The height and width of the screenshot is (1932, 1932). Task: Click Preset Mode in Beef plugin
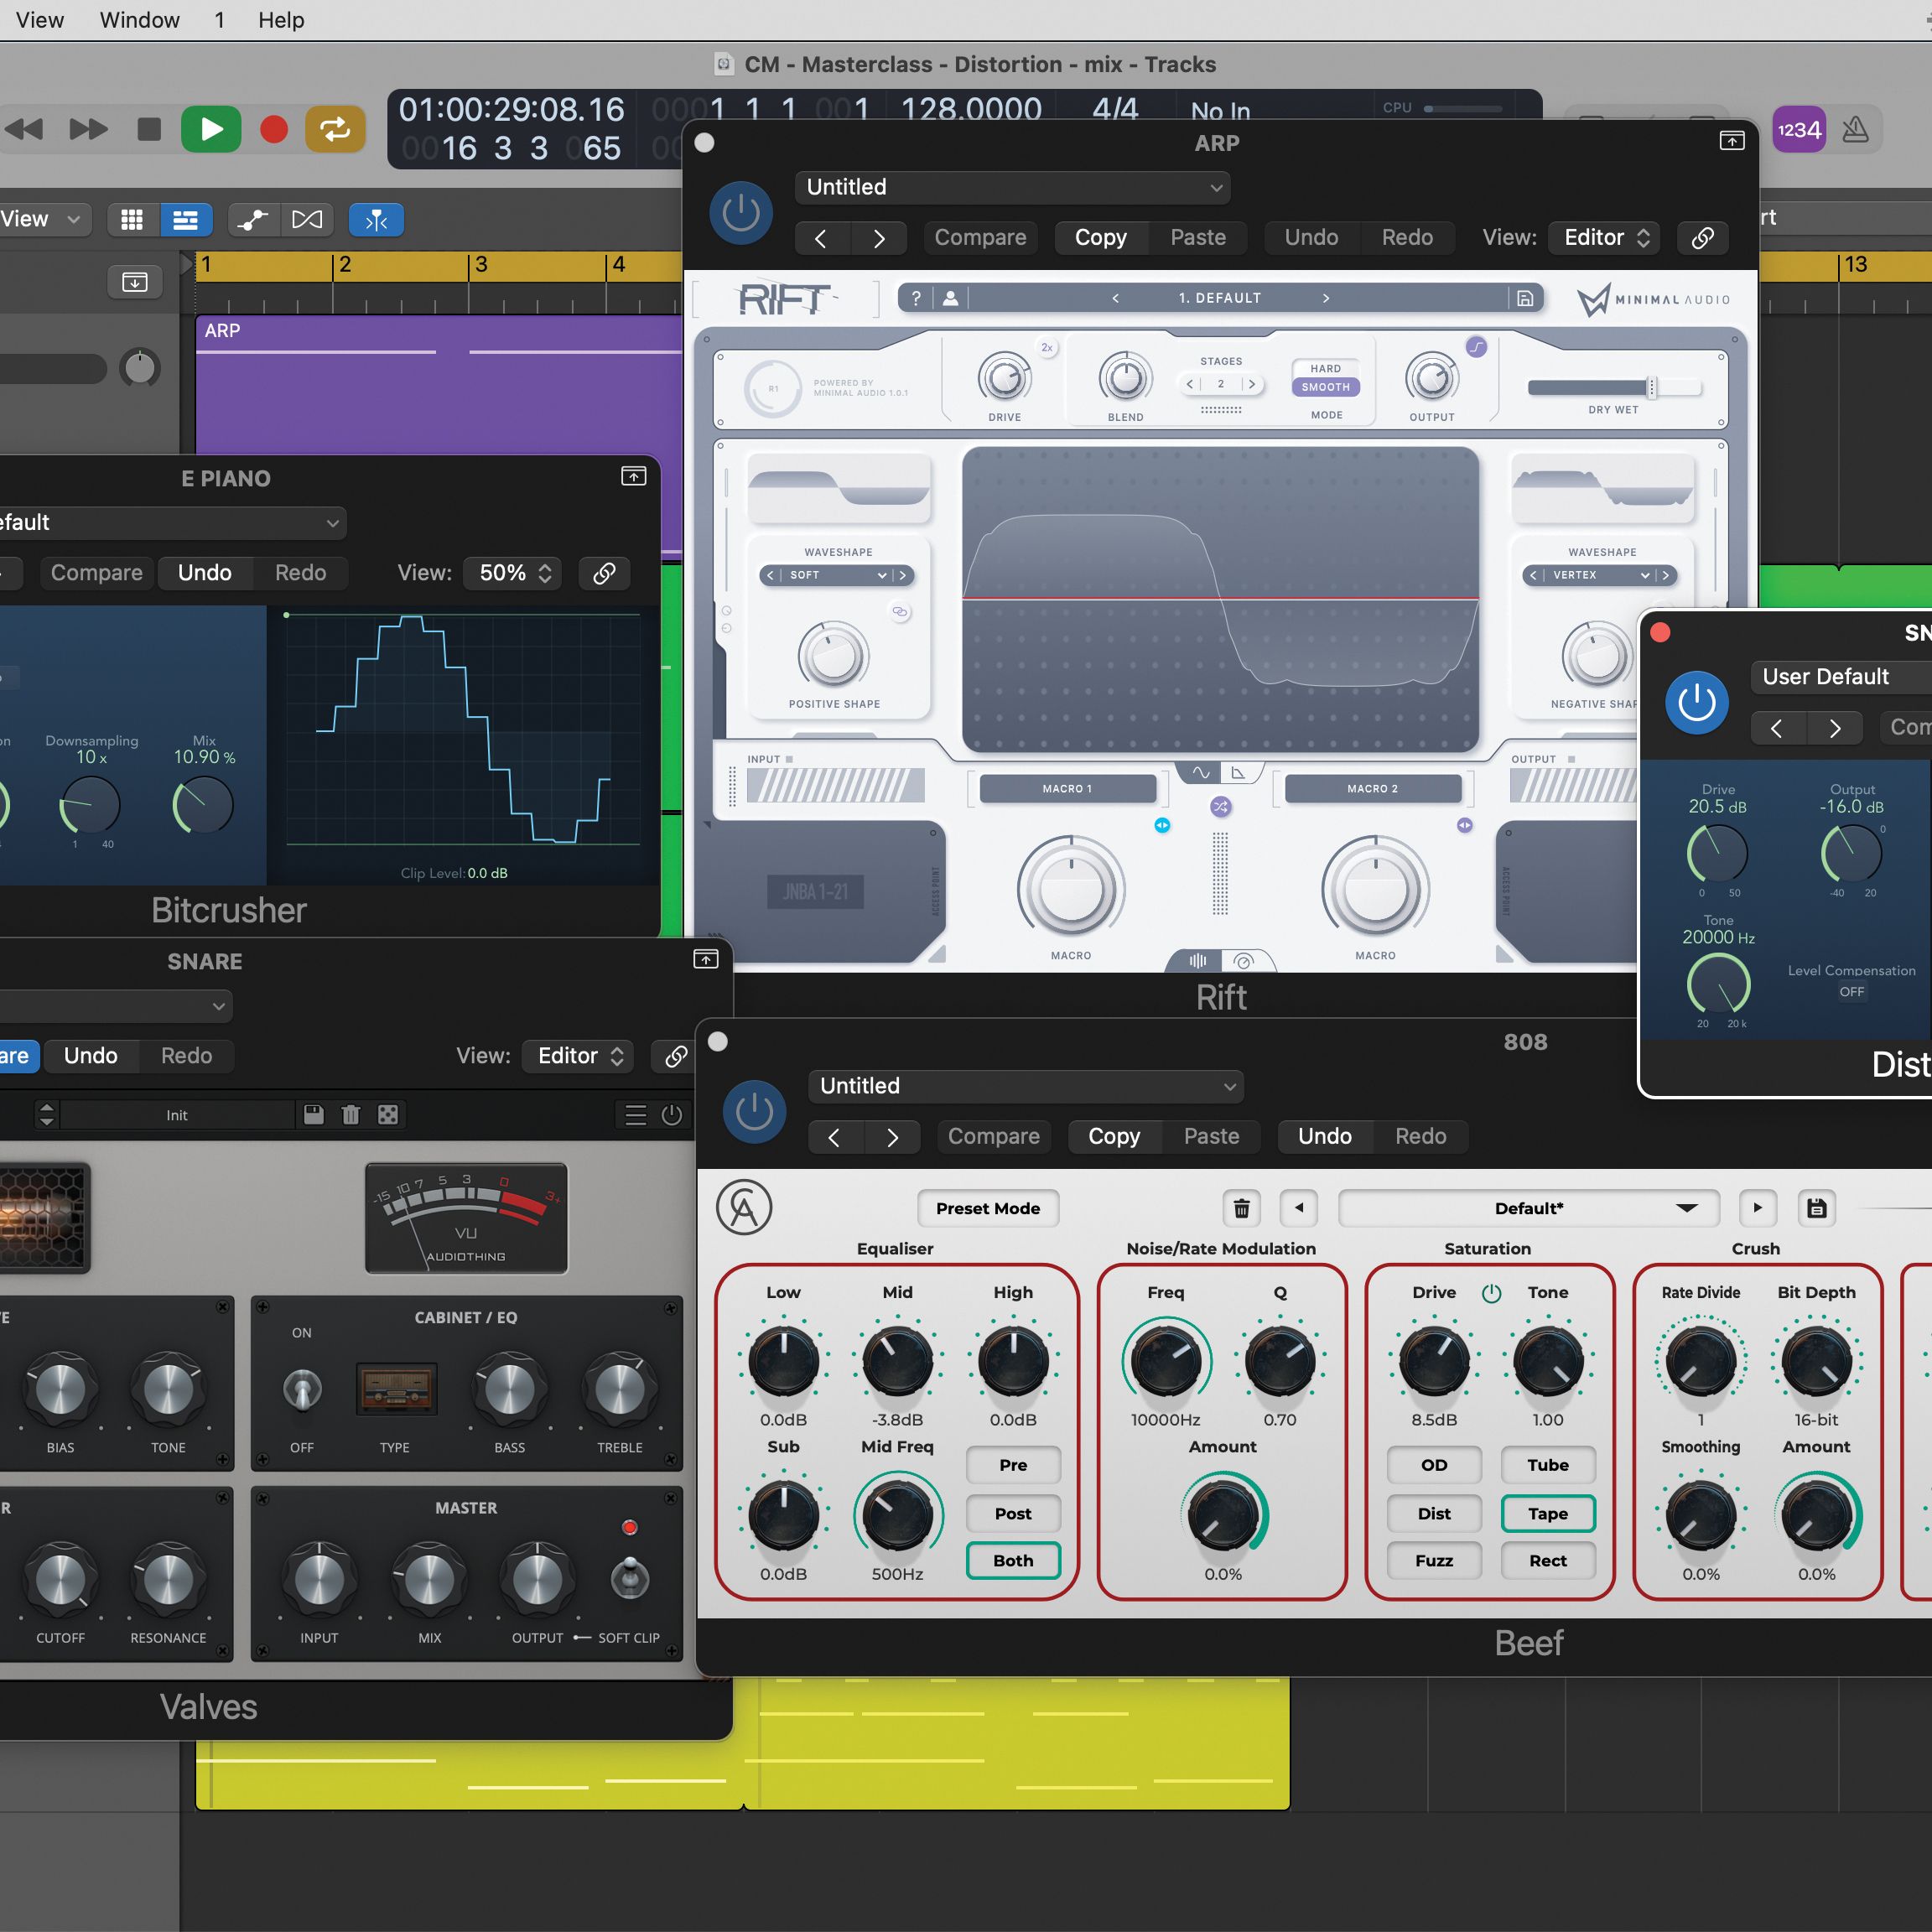click(x=988, y=1208)
